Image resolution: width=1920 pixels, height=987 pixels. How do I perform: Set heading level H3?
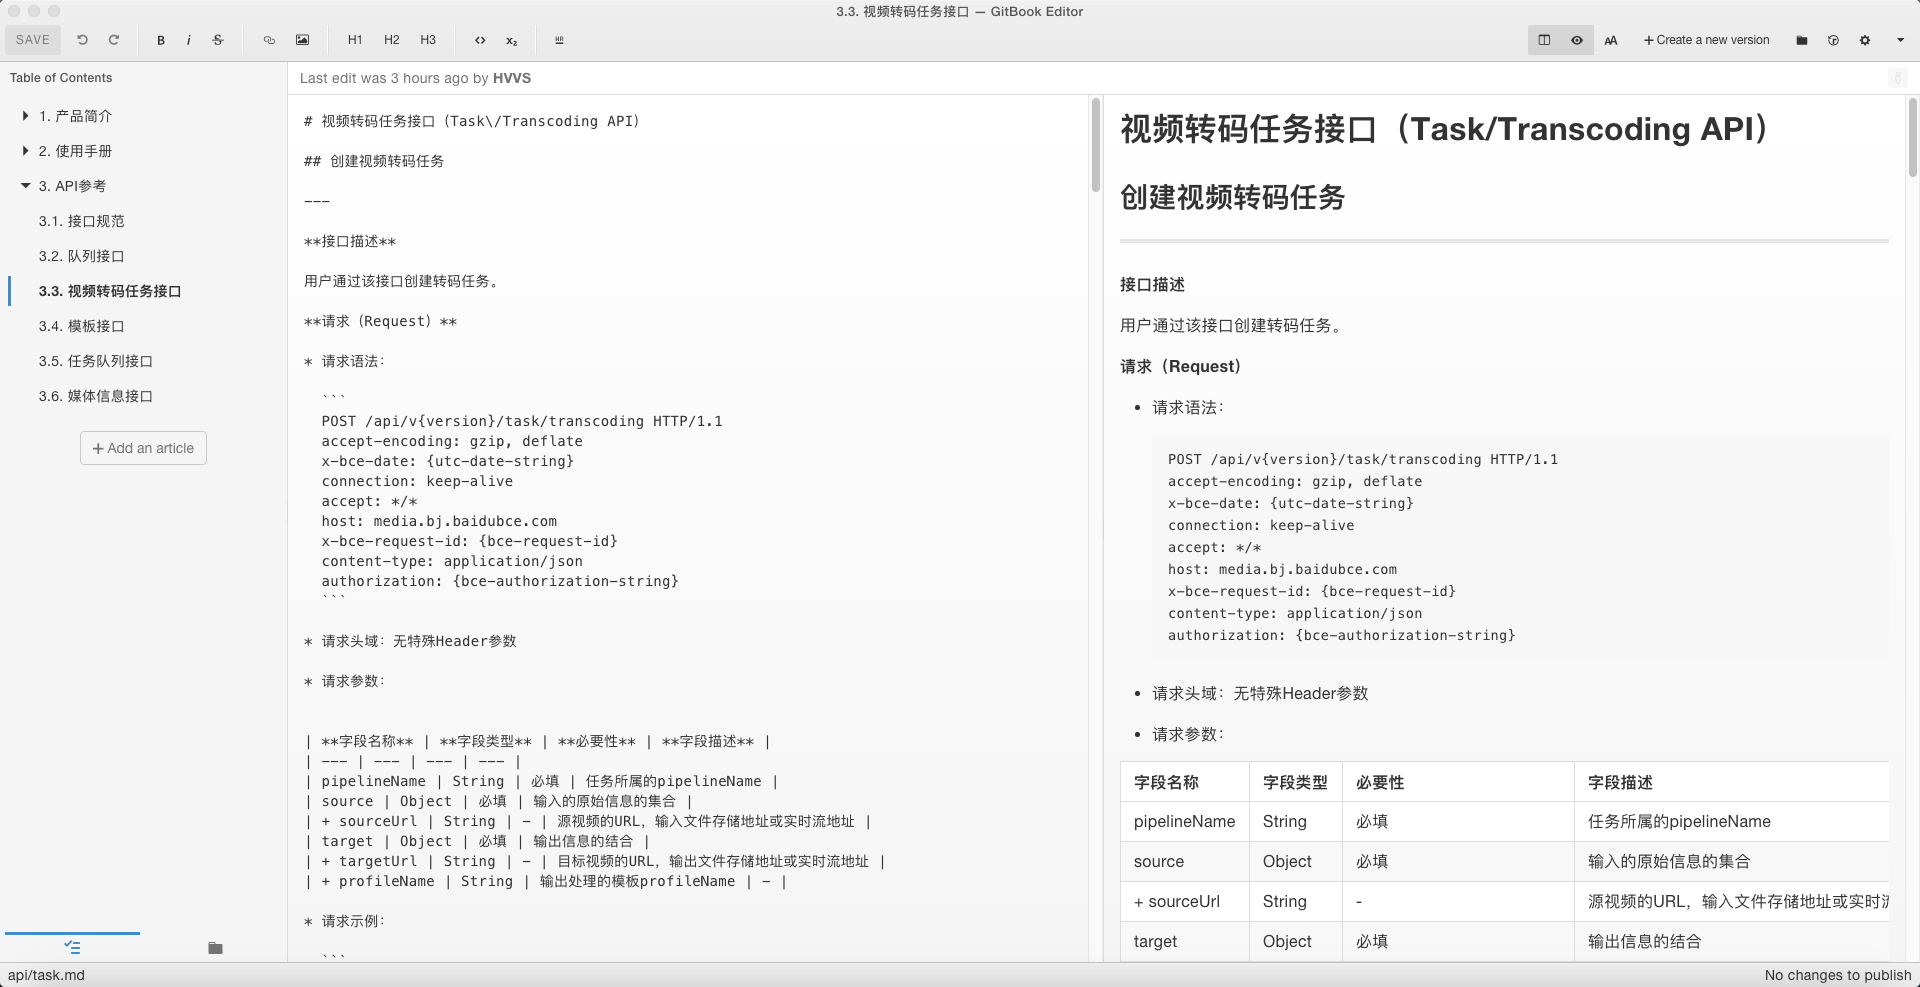click(x=428, y=40)
